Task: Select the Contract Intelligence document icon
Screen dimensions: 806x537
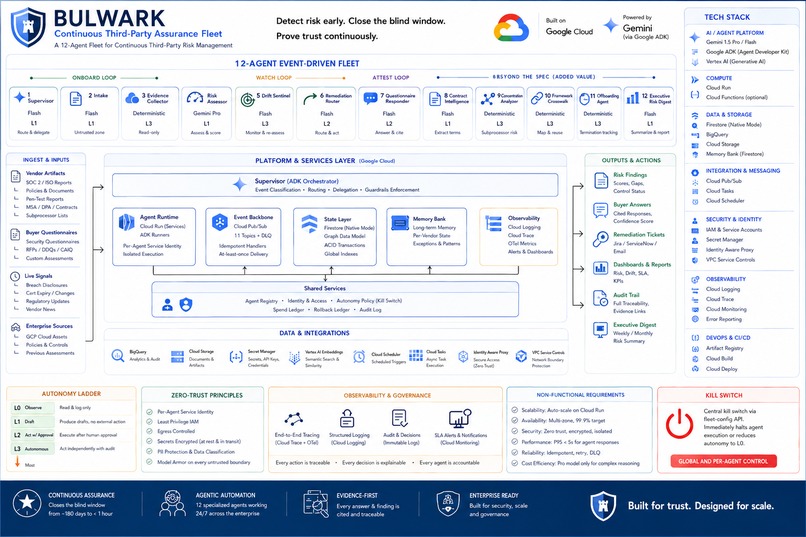Action: click(435, 99)
